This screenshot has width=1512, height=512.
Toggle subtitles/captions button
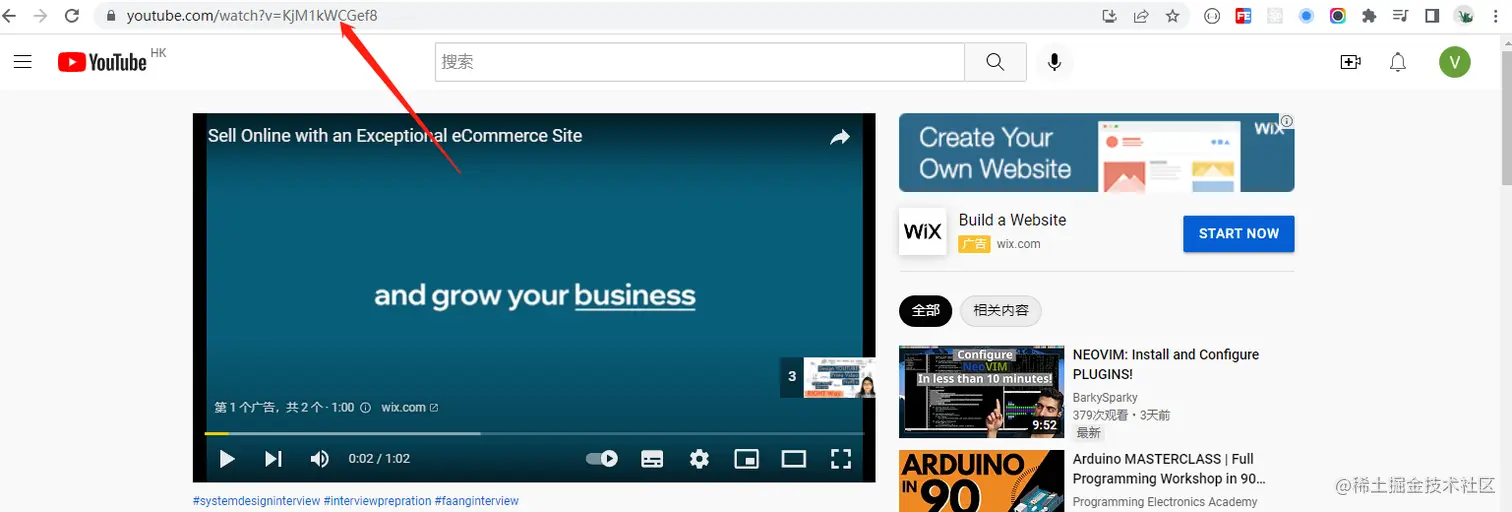[x=652, y=459]
